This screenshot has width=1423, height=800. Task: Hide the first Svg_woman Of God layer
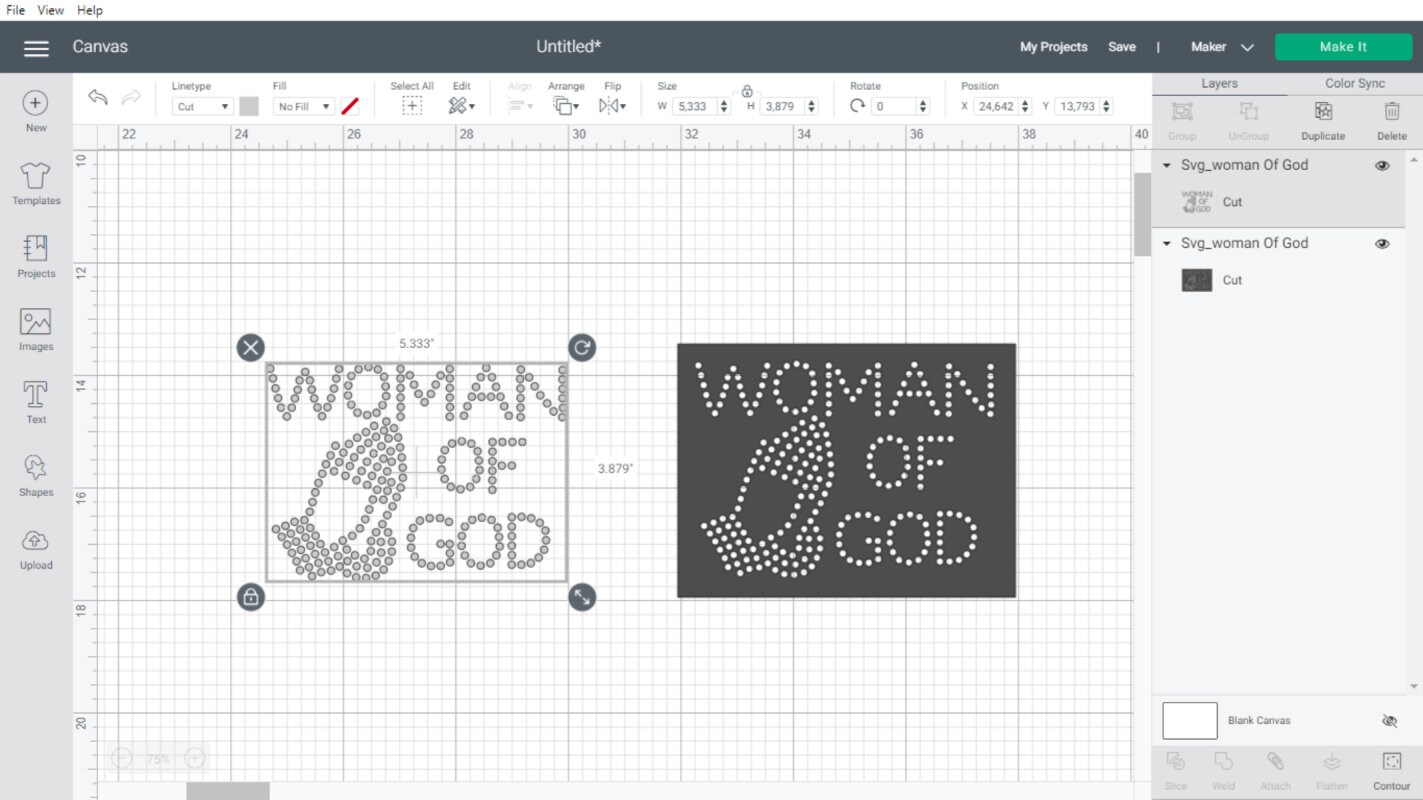(1382, 165)
